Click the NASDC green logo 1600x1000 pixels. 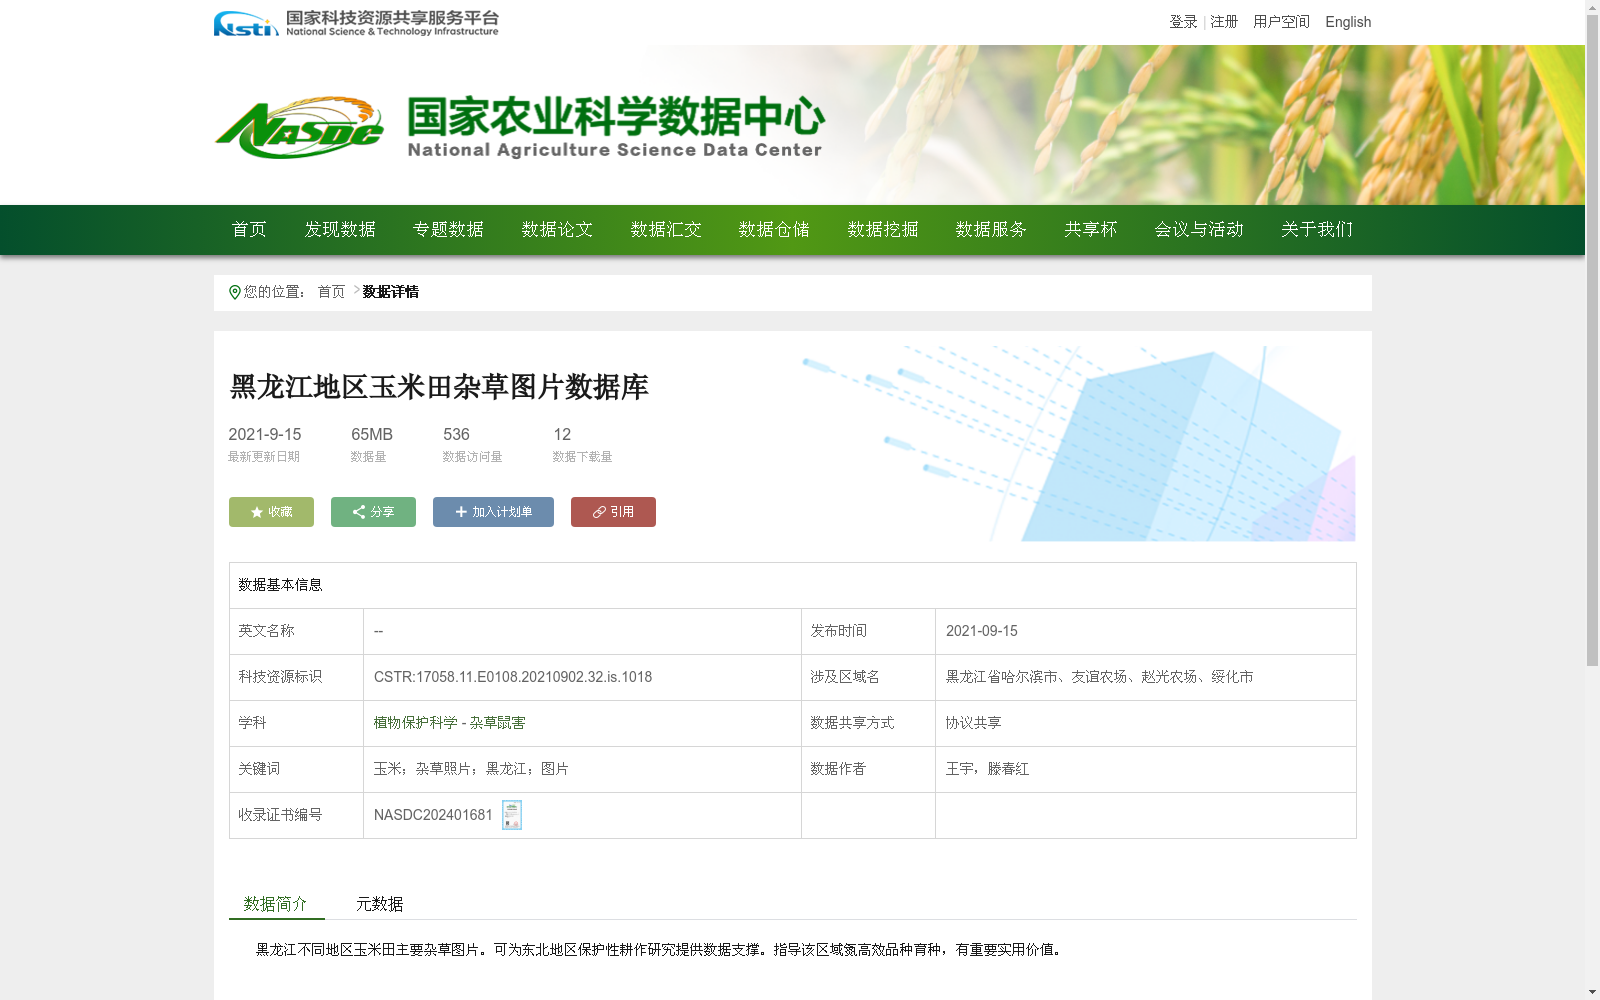tap(299, 127)
